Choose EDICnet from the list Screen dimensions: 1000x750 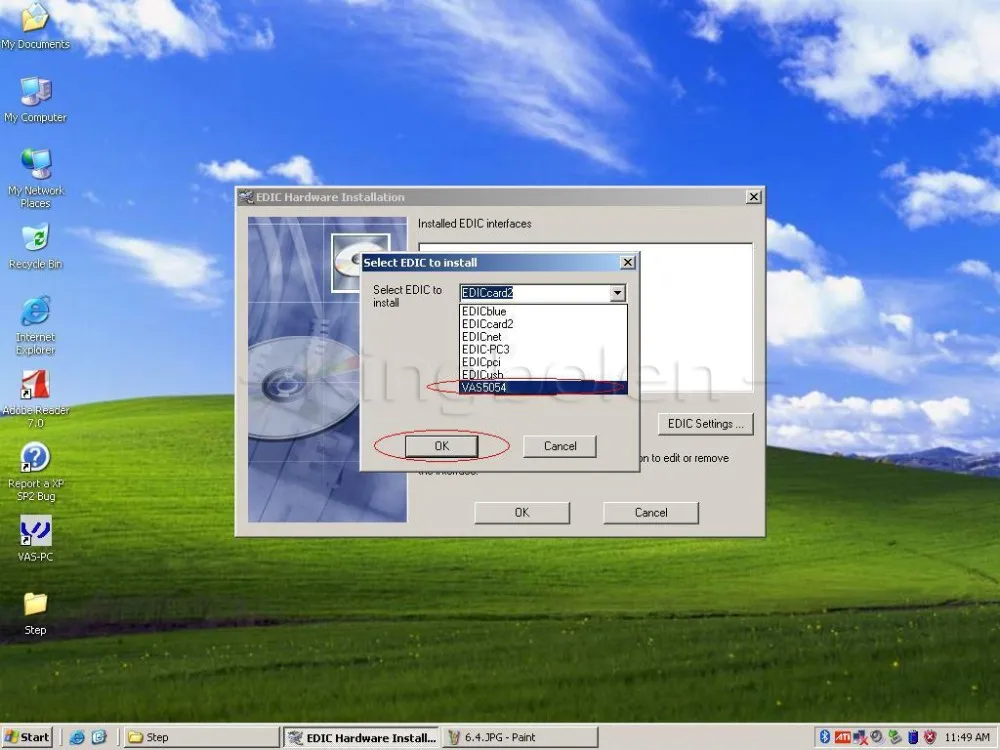pyautogui.click(x=543, y=337)
